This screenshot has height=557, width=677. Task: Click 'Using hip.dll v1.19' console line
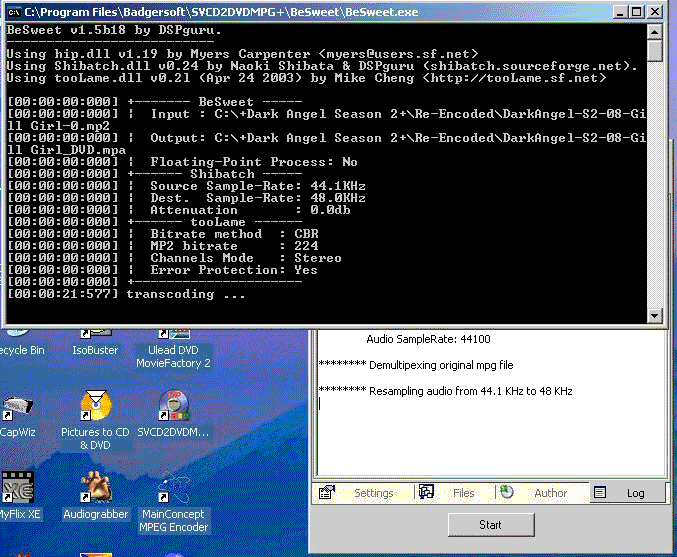click(x=243, y=54)
